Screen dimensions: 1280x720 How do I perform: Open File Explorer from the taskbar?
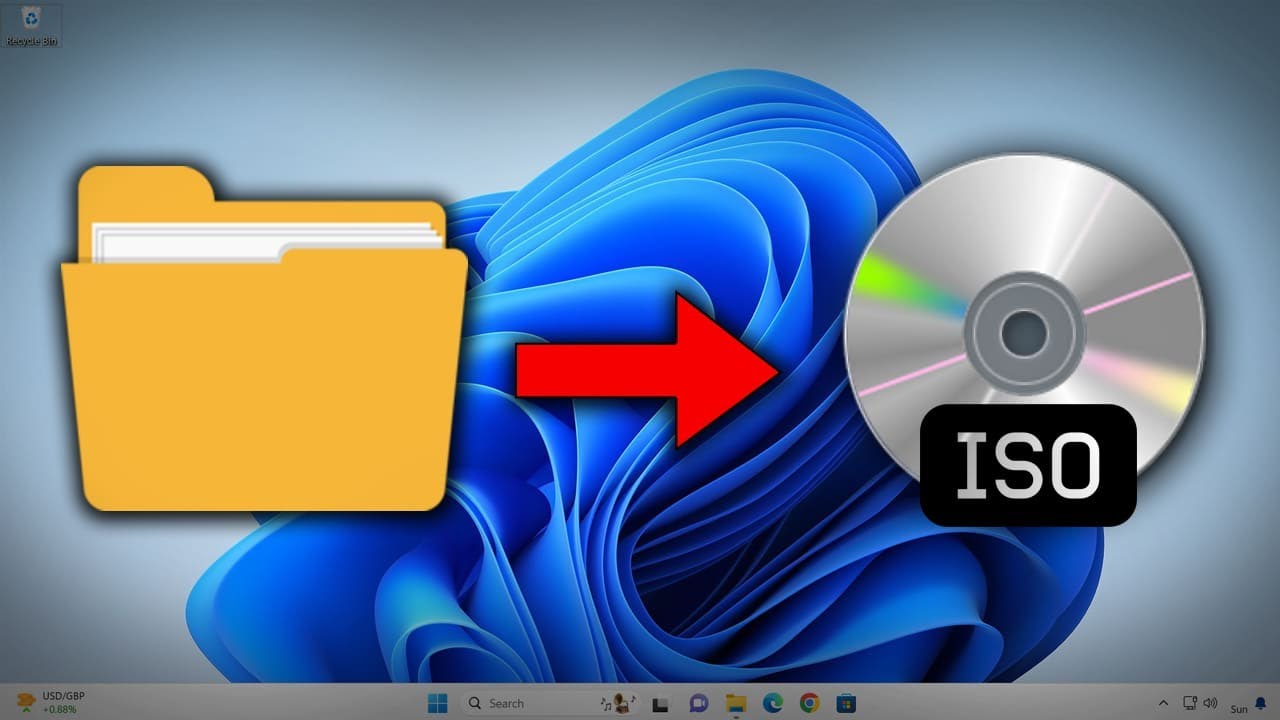click(x=735, y=704)
